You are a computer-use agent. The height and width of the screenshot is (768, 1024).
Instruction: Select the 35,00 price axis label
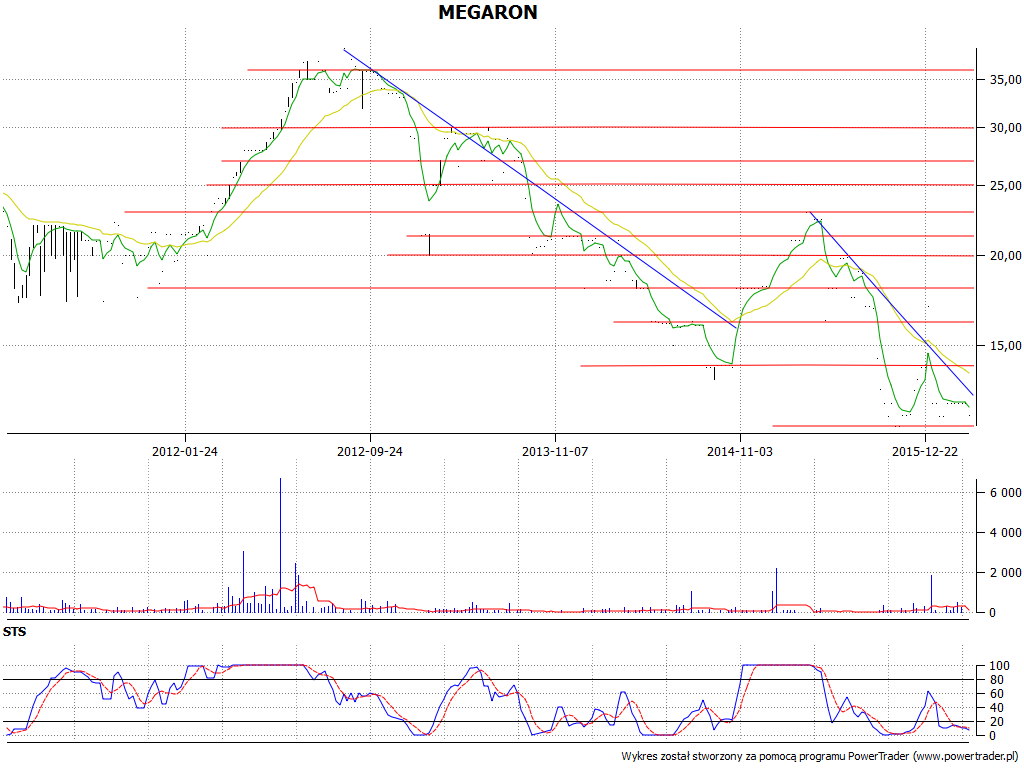pyautogui.click(x=1006, y=80)
